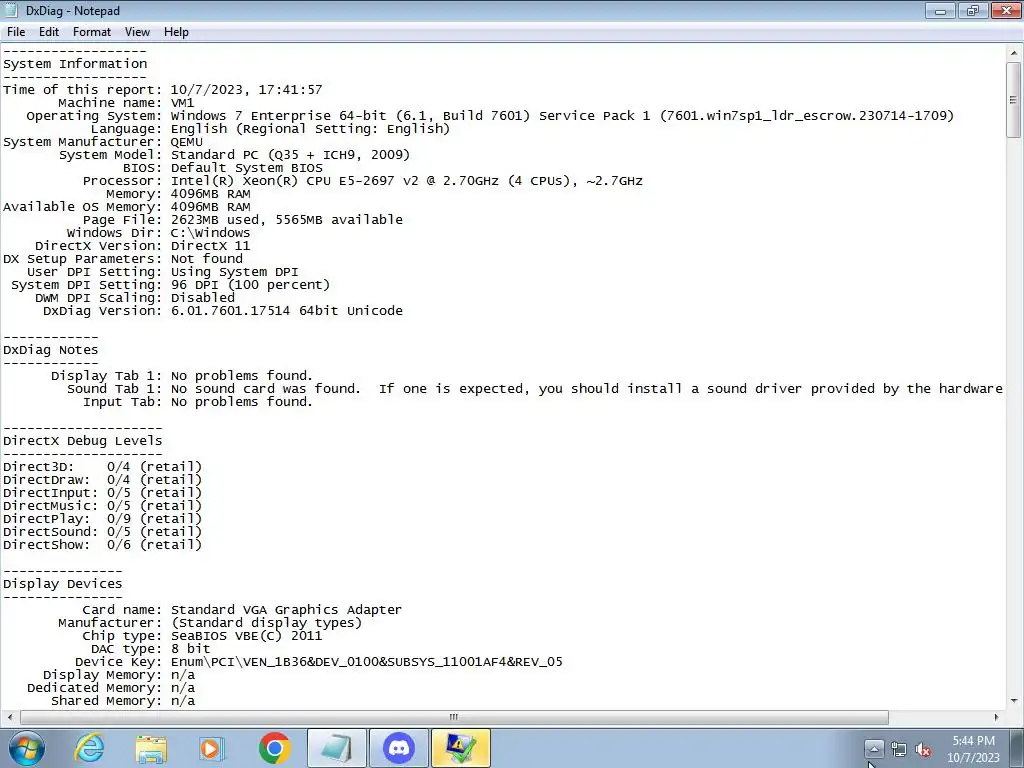Click the 'Using System DPI' value
This screenshot has width=1024, height=768.
(x=234, y=272)
